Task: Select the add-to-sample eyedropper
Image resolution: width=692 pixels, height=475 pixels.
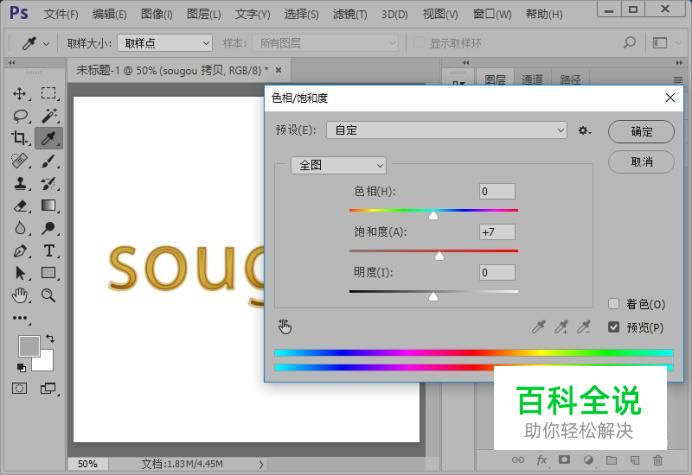Action: pyautogui.click(x=561, y=327)
